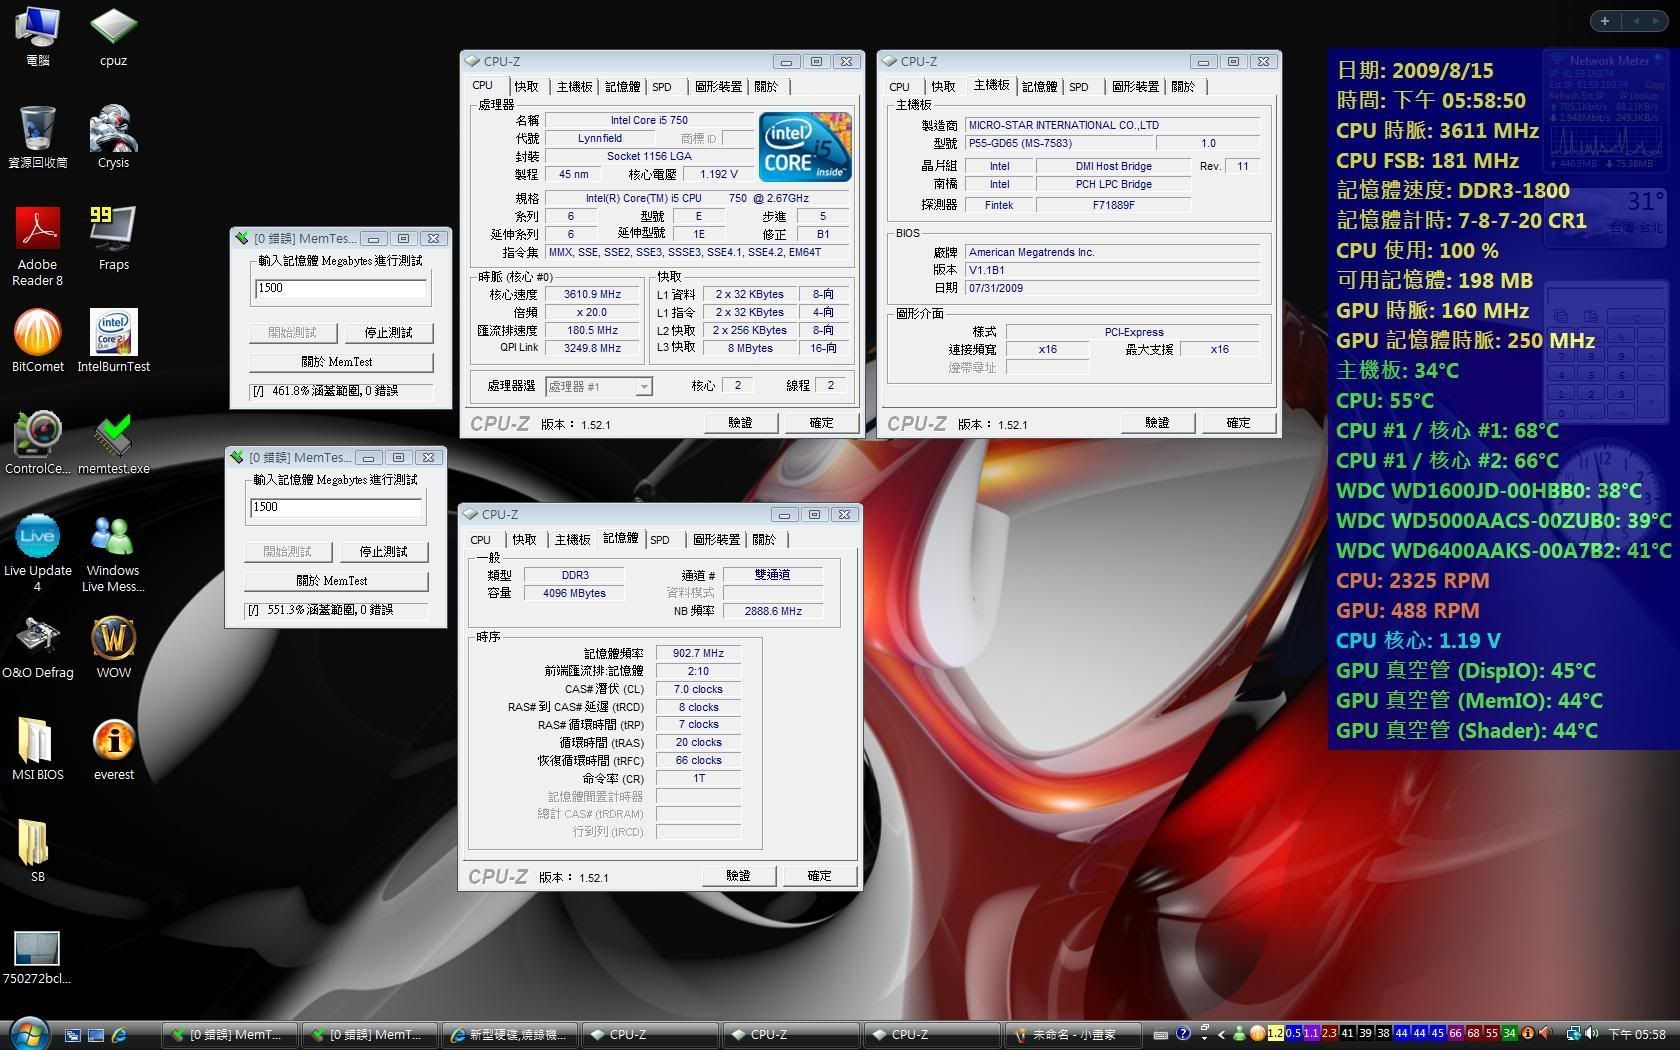Switch to SPD tab in CPU-Z CPU window

662,87
